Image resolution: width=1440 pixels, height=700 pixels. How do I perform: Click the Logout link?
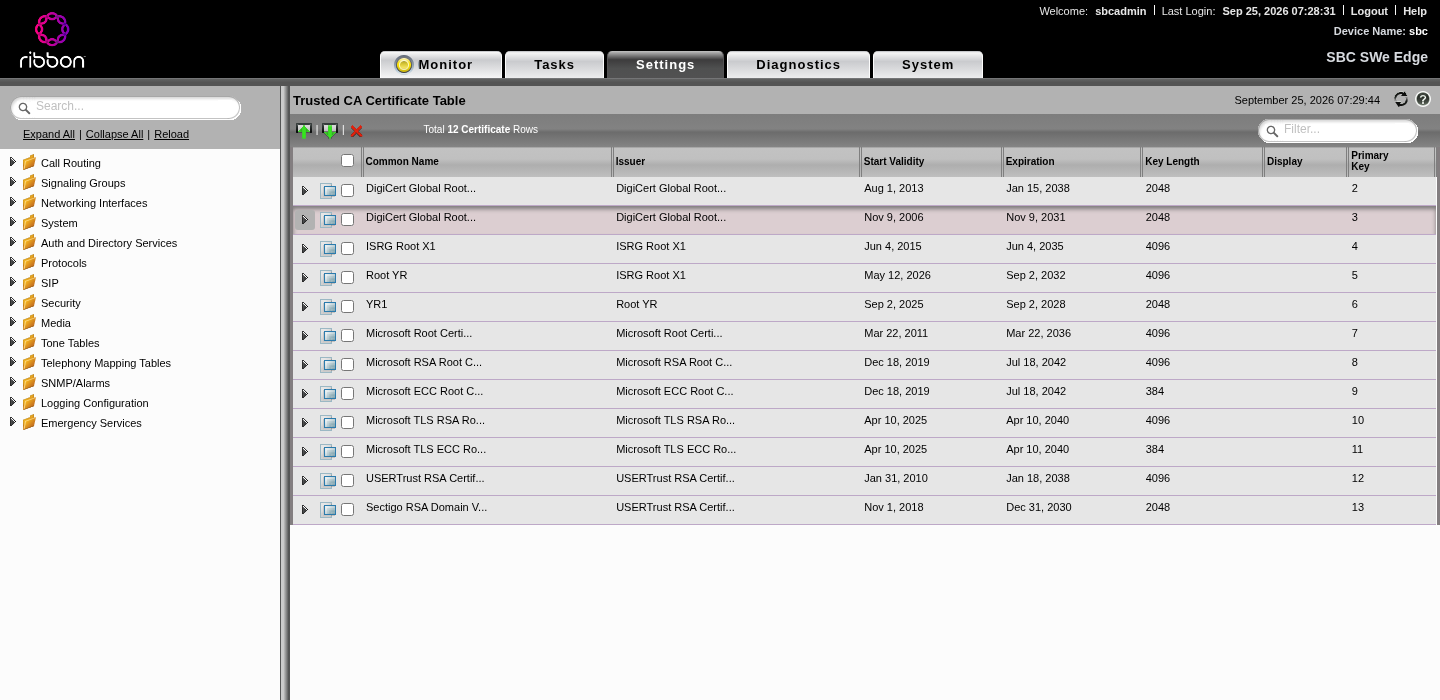(1369, 11)
